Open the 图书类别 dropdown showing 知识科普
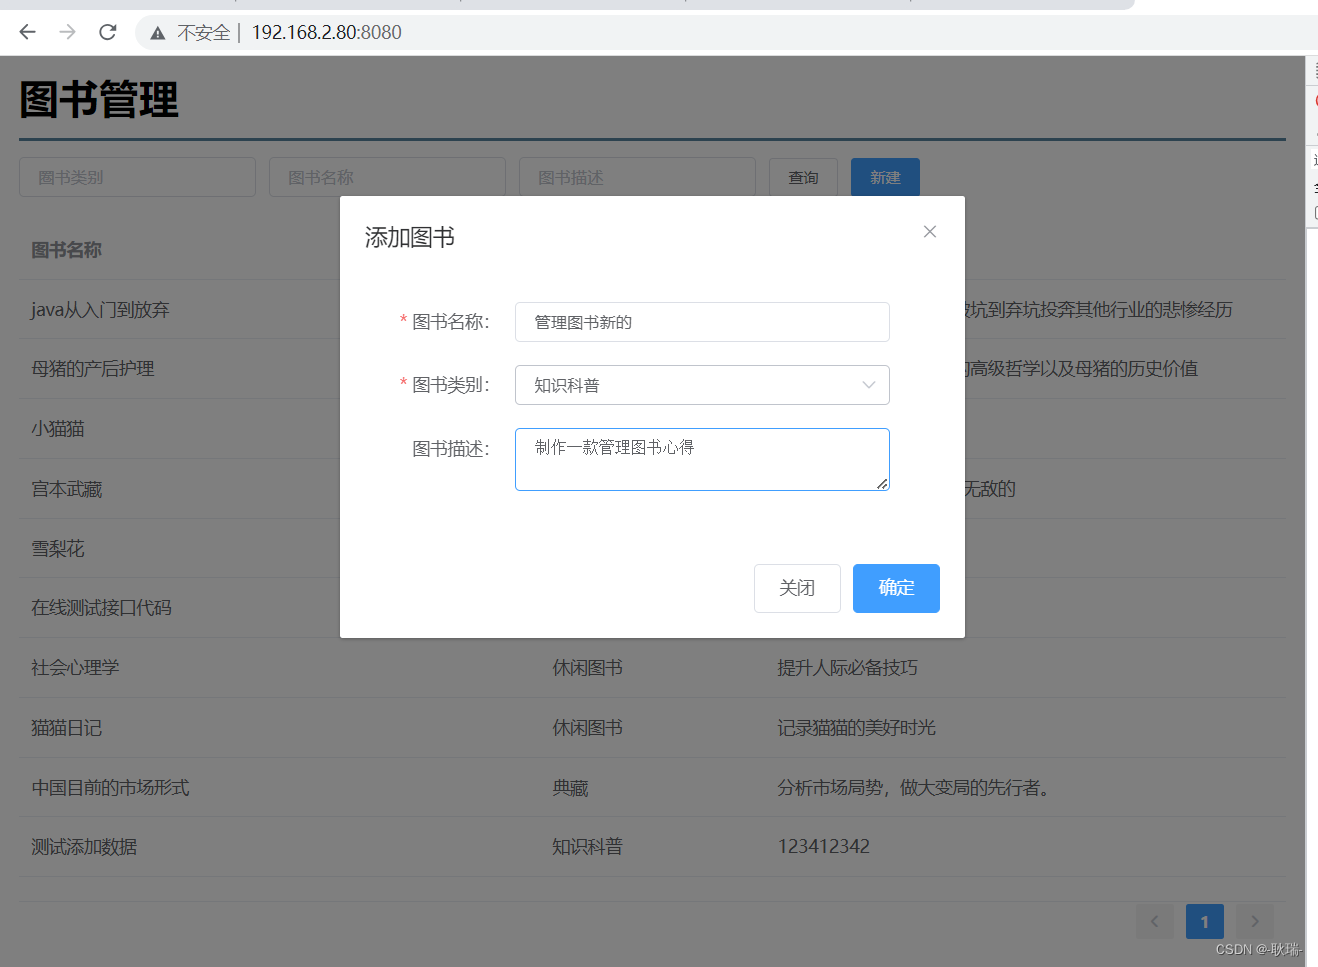The width and height of the screenshot is (1318, 967). [702, 385]
